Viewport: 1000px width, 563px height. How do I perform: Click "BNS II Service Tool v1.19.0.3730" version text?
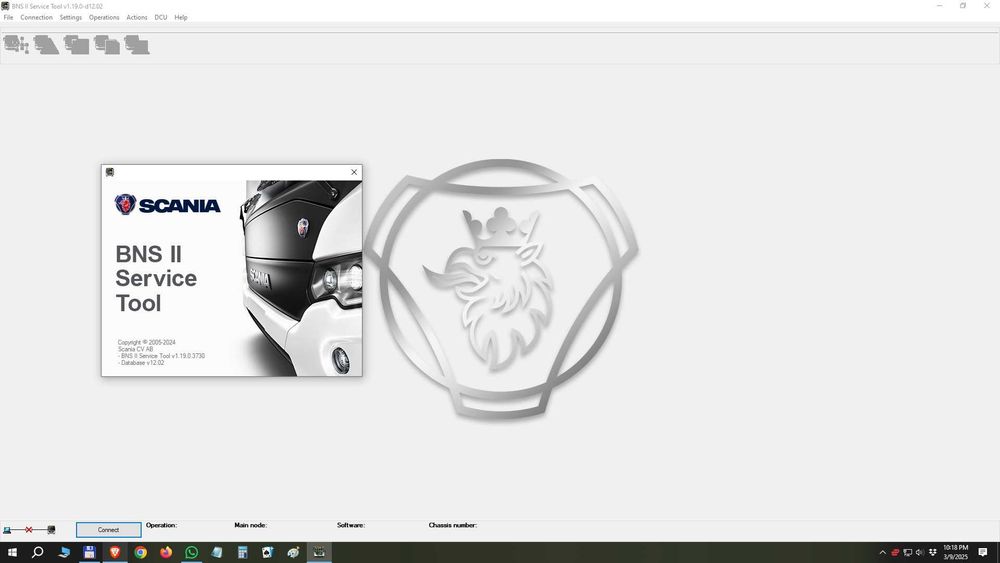[x=161, y=356]
